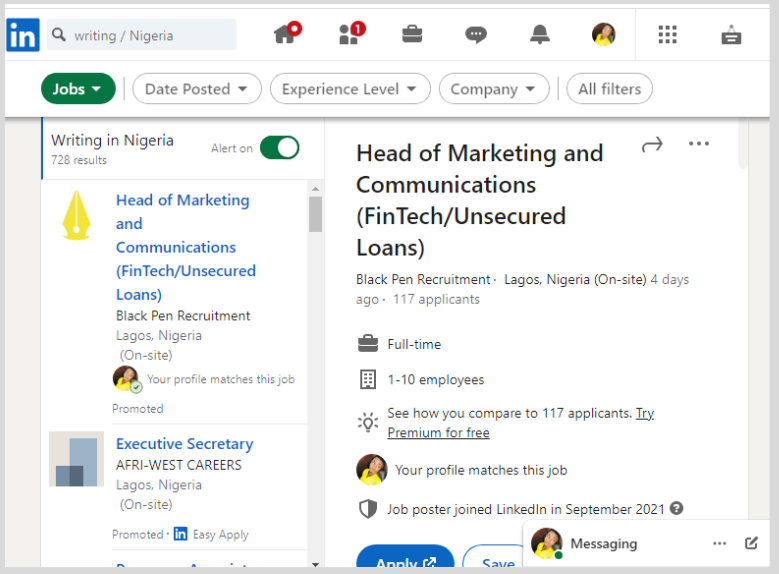The width and height of the screenshot is (779, 574).
Task: Click 'Your profile matches this job' in details
Action: tap(481, 470)
